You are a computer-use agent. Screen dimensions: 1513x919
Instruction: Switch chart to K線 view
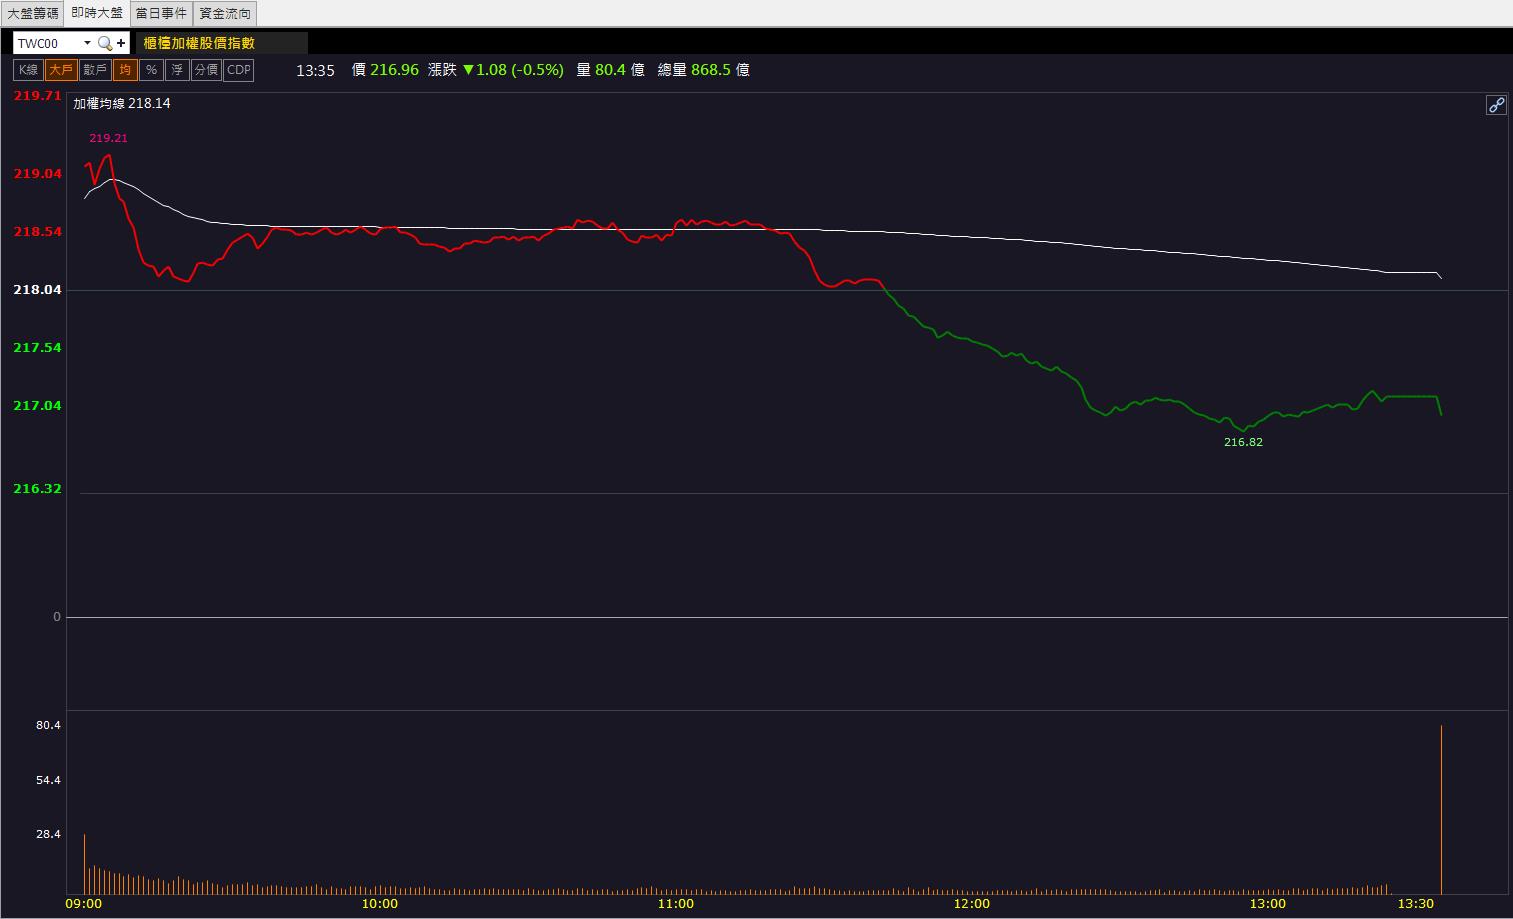(28, 70)
